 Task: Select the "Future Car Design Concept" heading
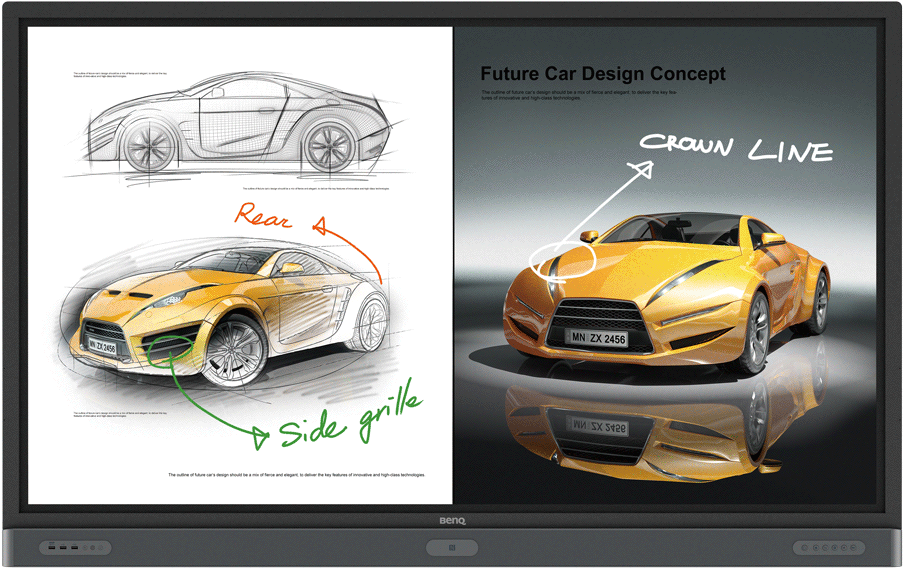coord(603,74)
